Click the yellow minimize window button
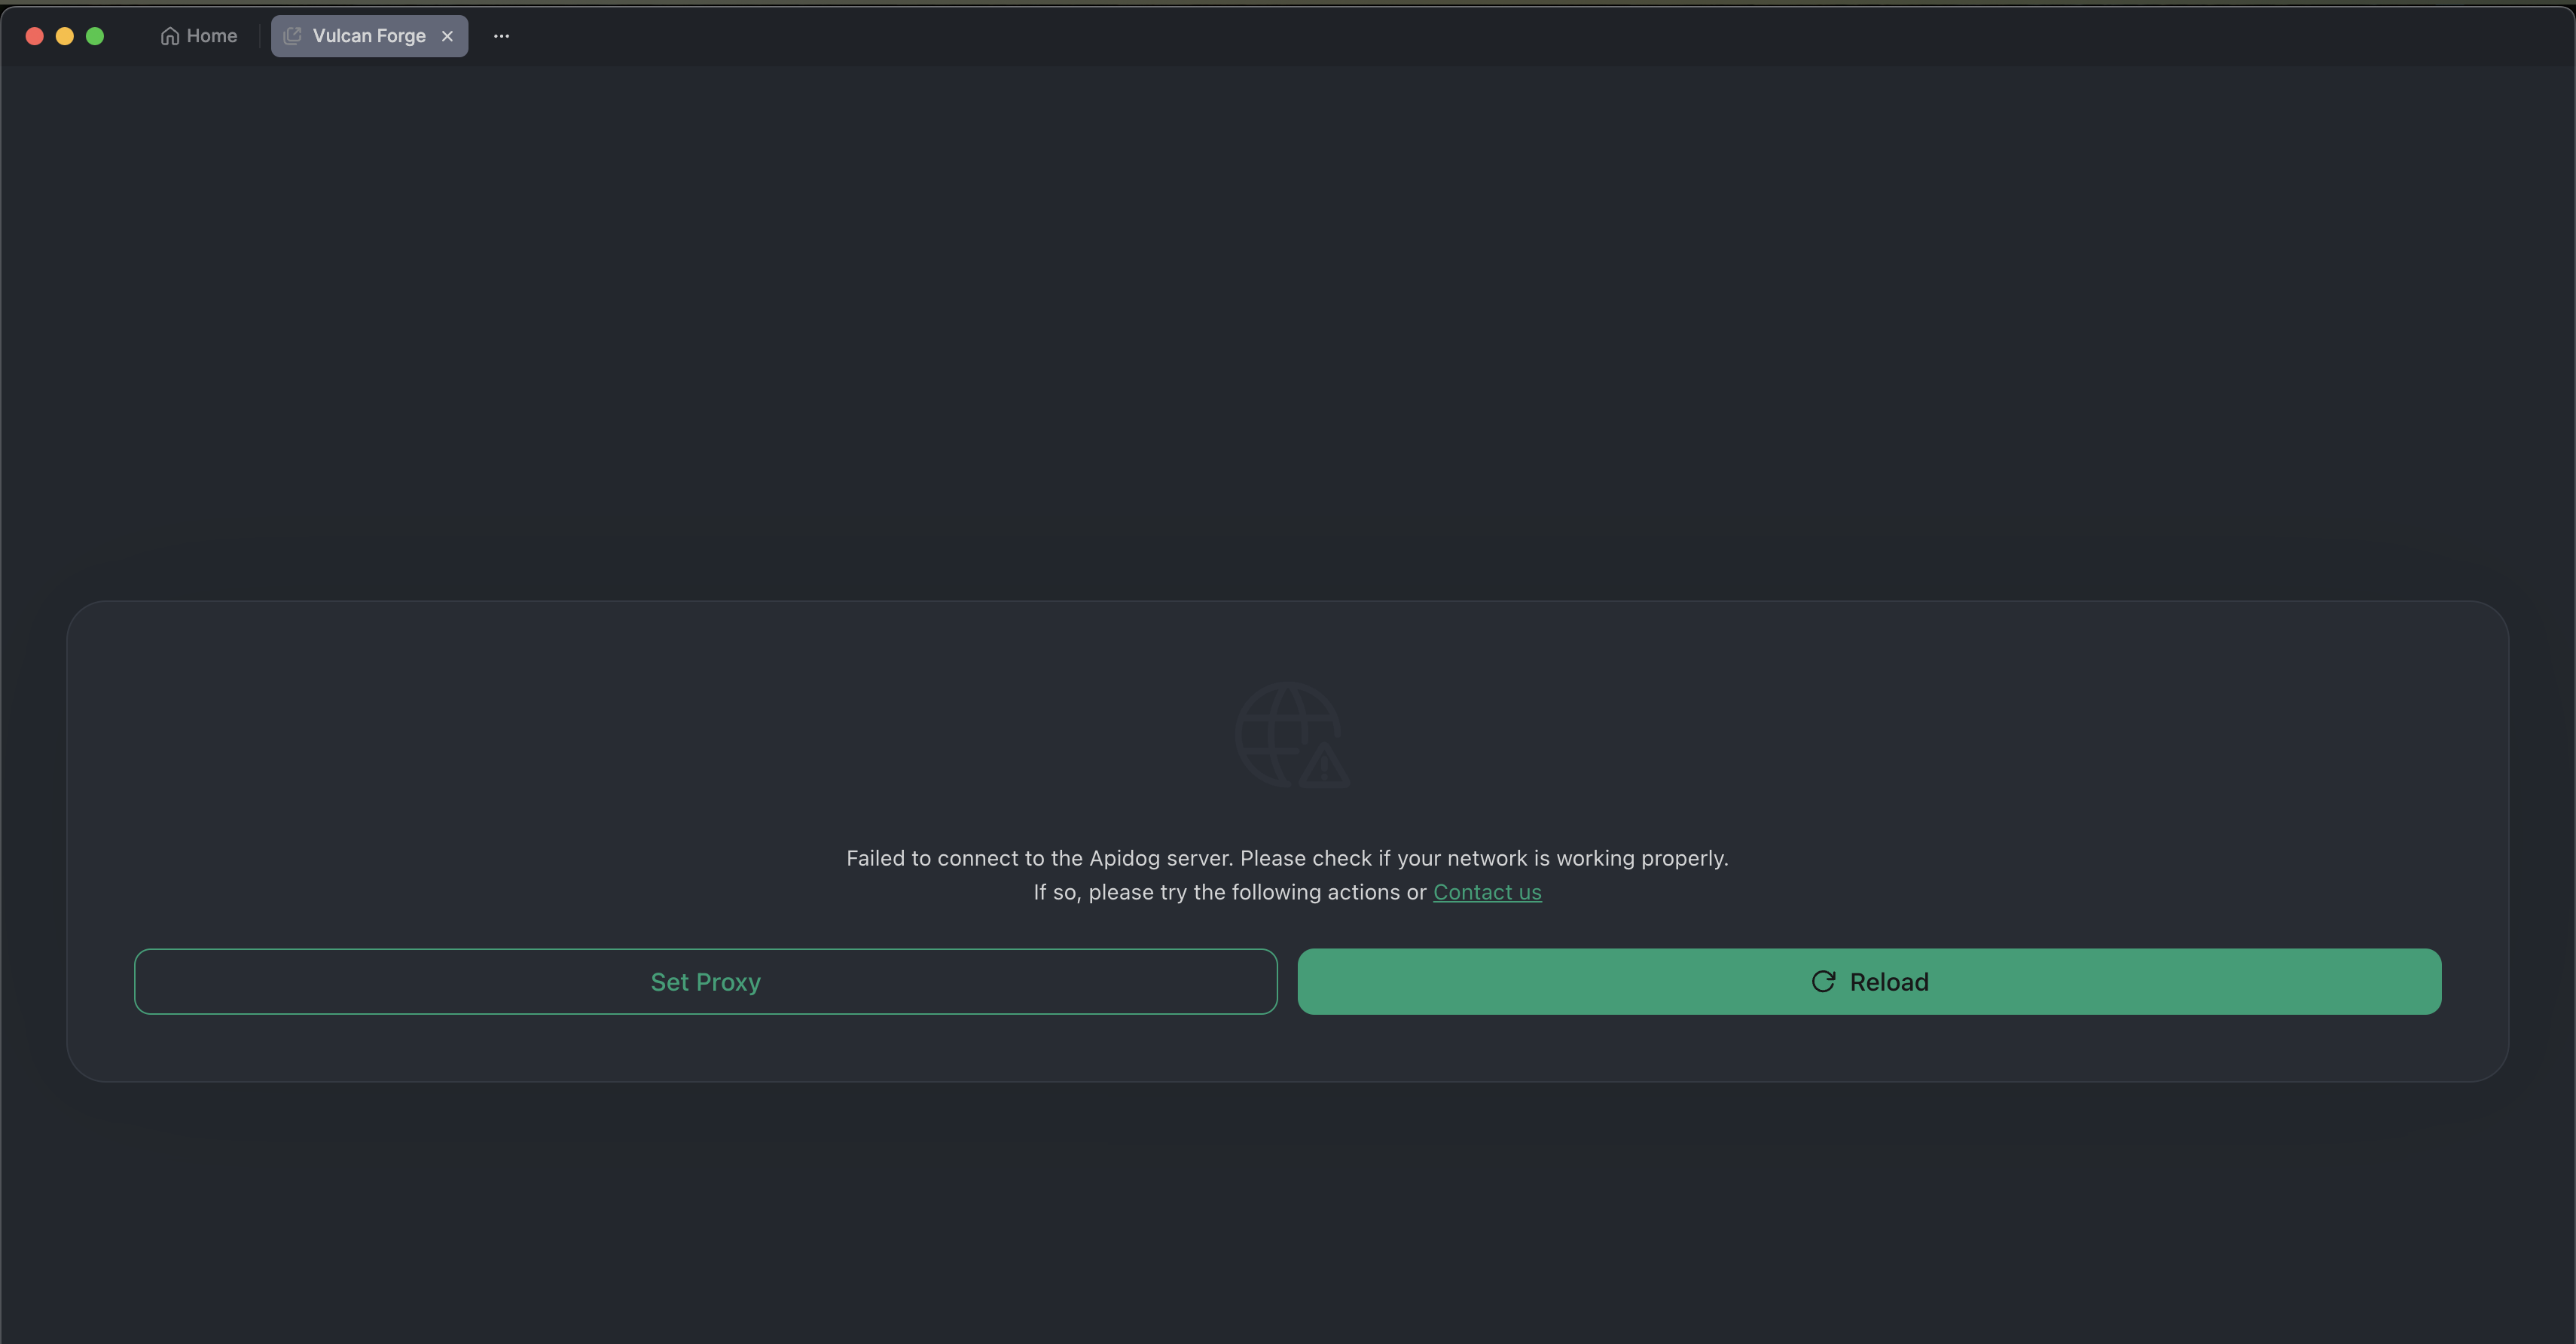The width and height of the screenshot is (2576, 1344). coord(65,36)
